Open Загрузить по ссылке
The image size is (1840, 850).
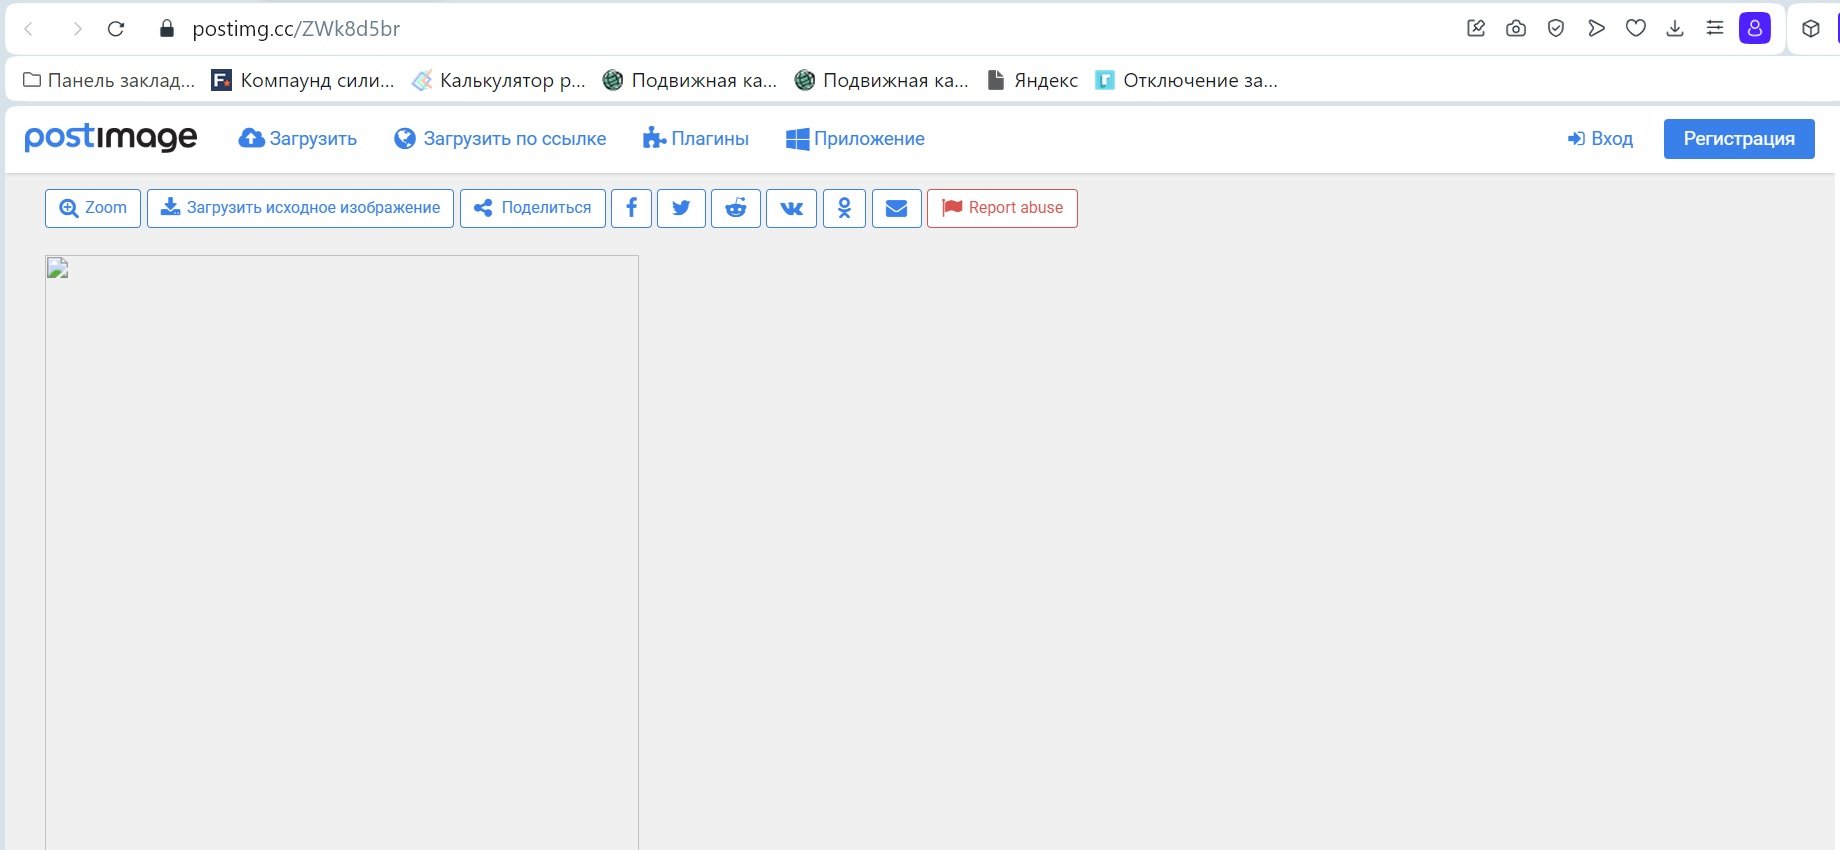pos(500,139)
